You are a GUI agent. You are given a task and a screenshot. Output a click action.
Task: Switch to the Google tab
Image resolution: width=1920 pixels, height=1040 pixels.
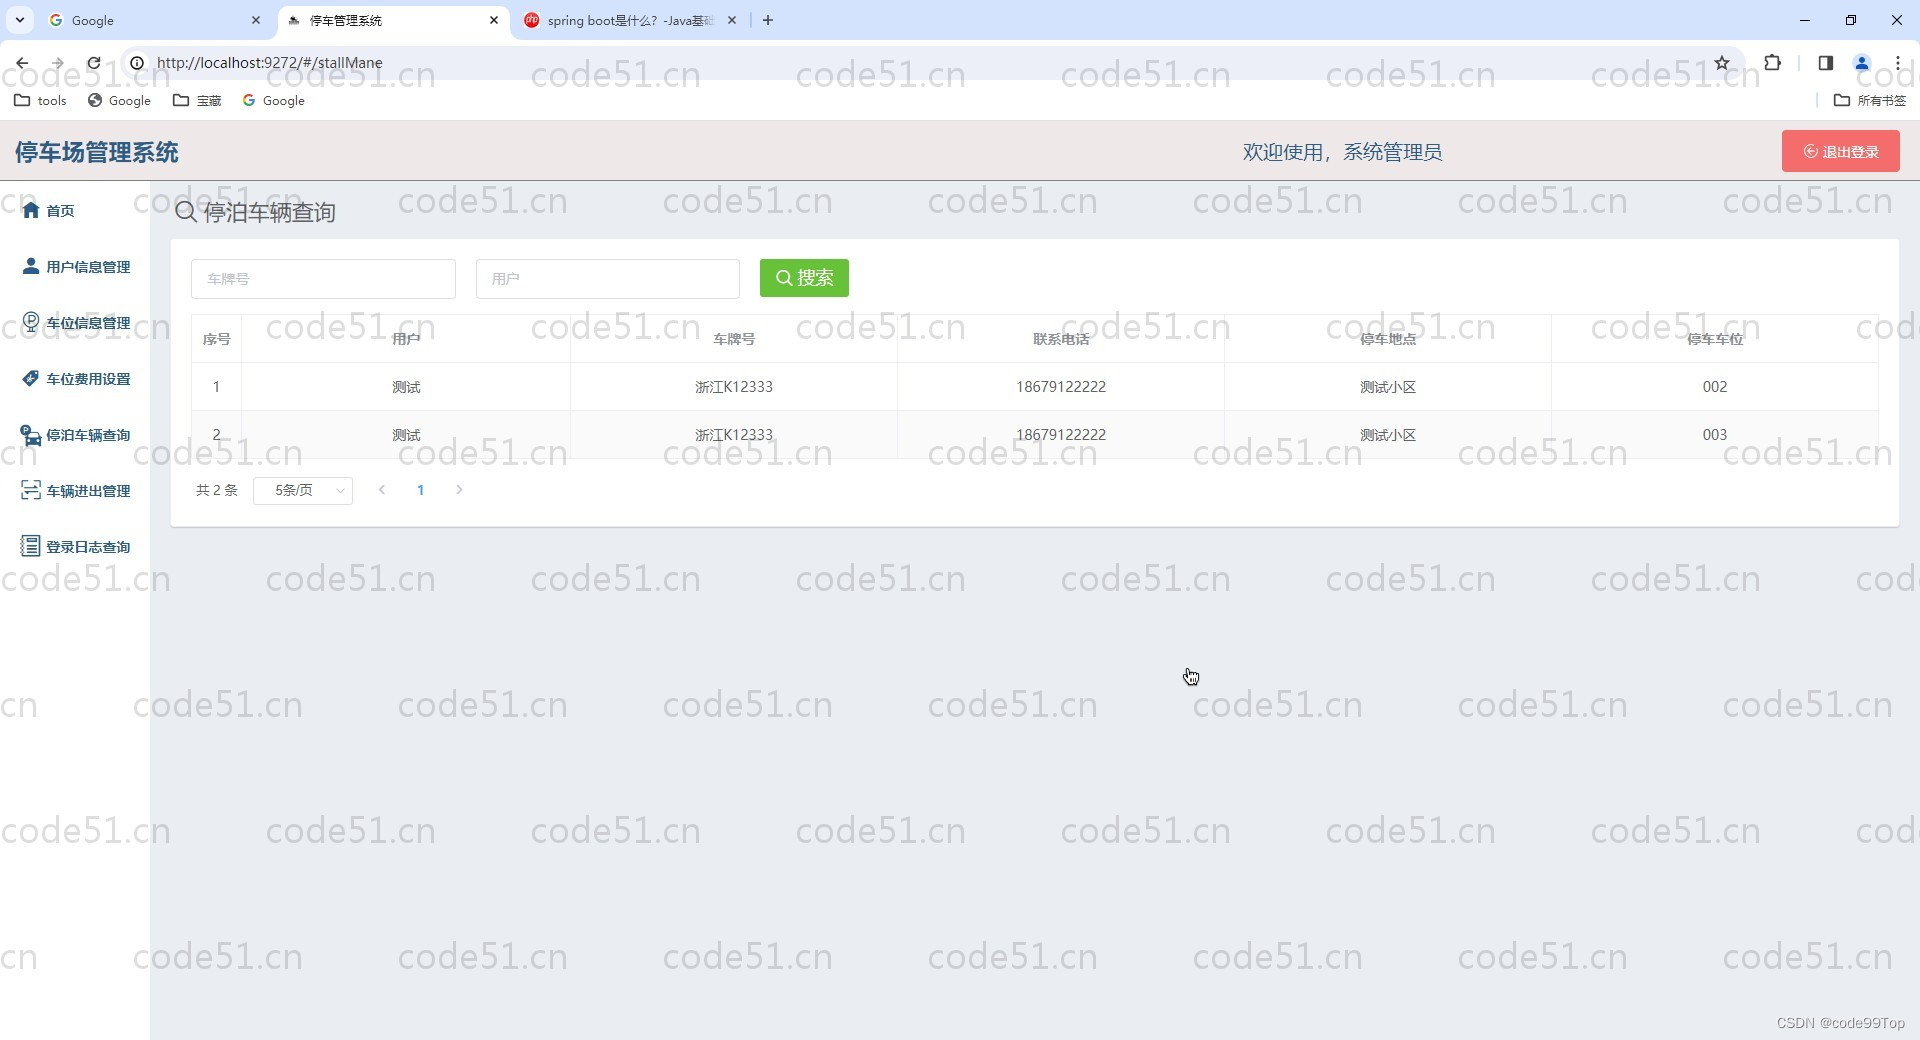coord(155,20)
